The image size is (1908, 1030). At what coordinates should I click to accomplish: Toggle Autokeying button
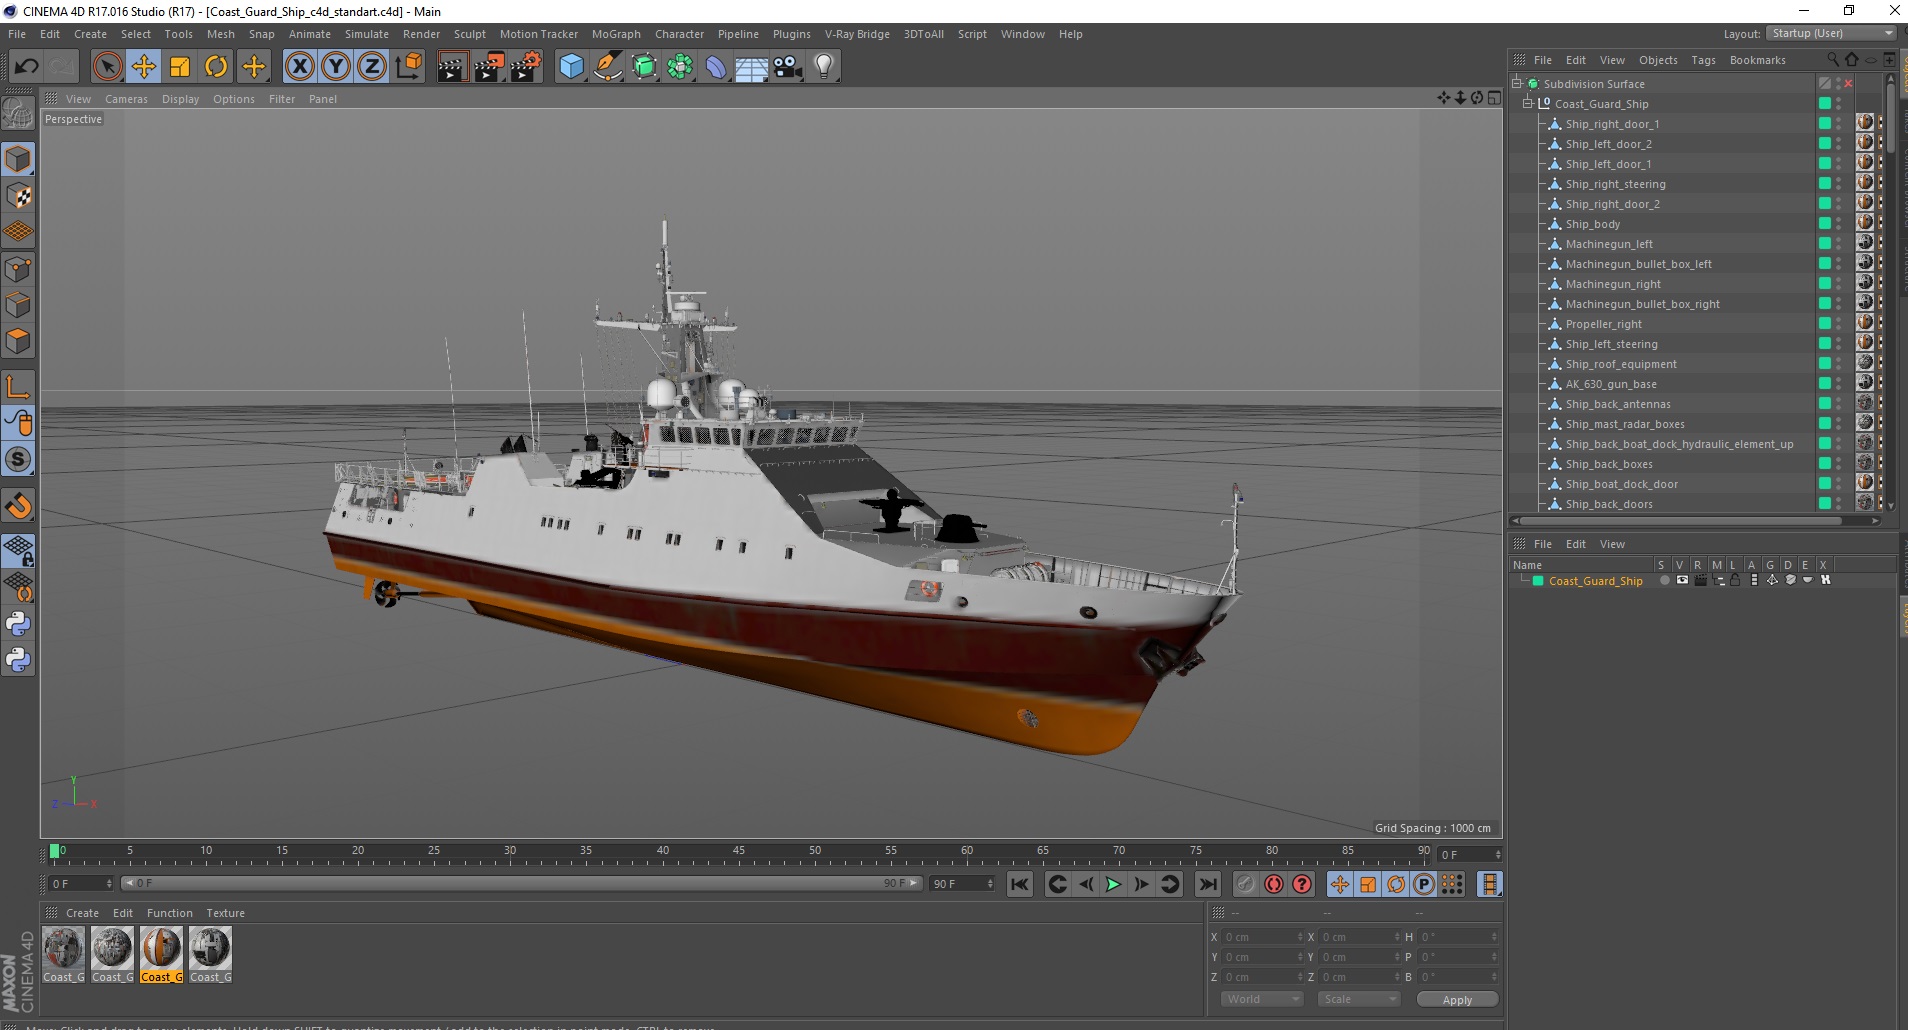coord(1273,884)
